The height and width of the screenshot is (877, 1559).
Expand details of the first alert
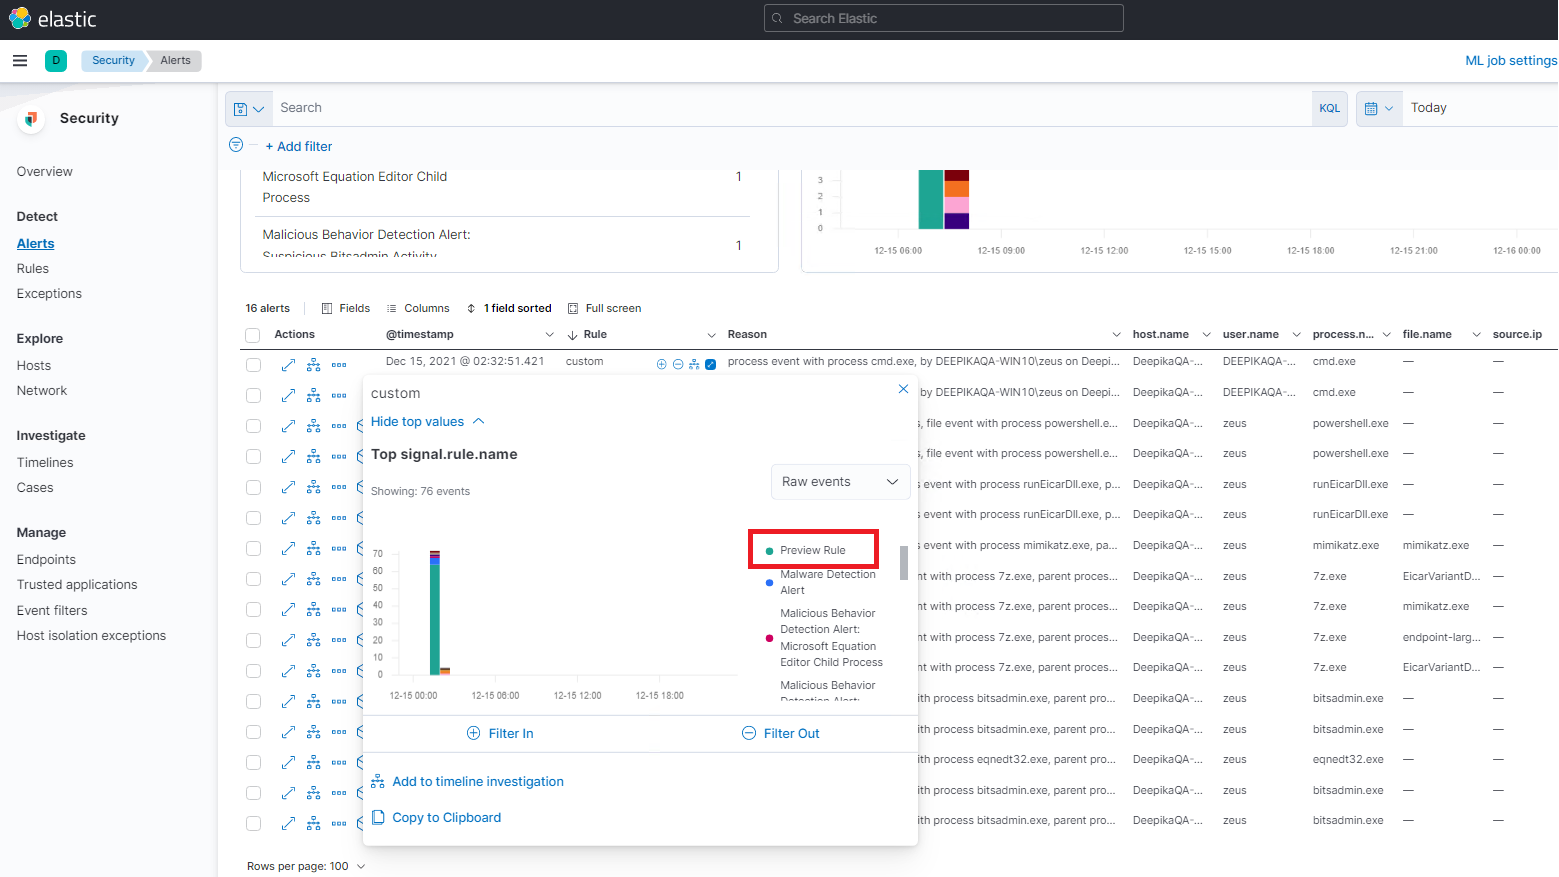click(x=288, y=363)
